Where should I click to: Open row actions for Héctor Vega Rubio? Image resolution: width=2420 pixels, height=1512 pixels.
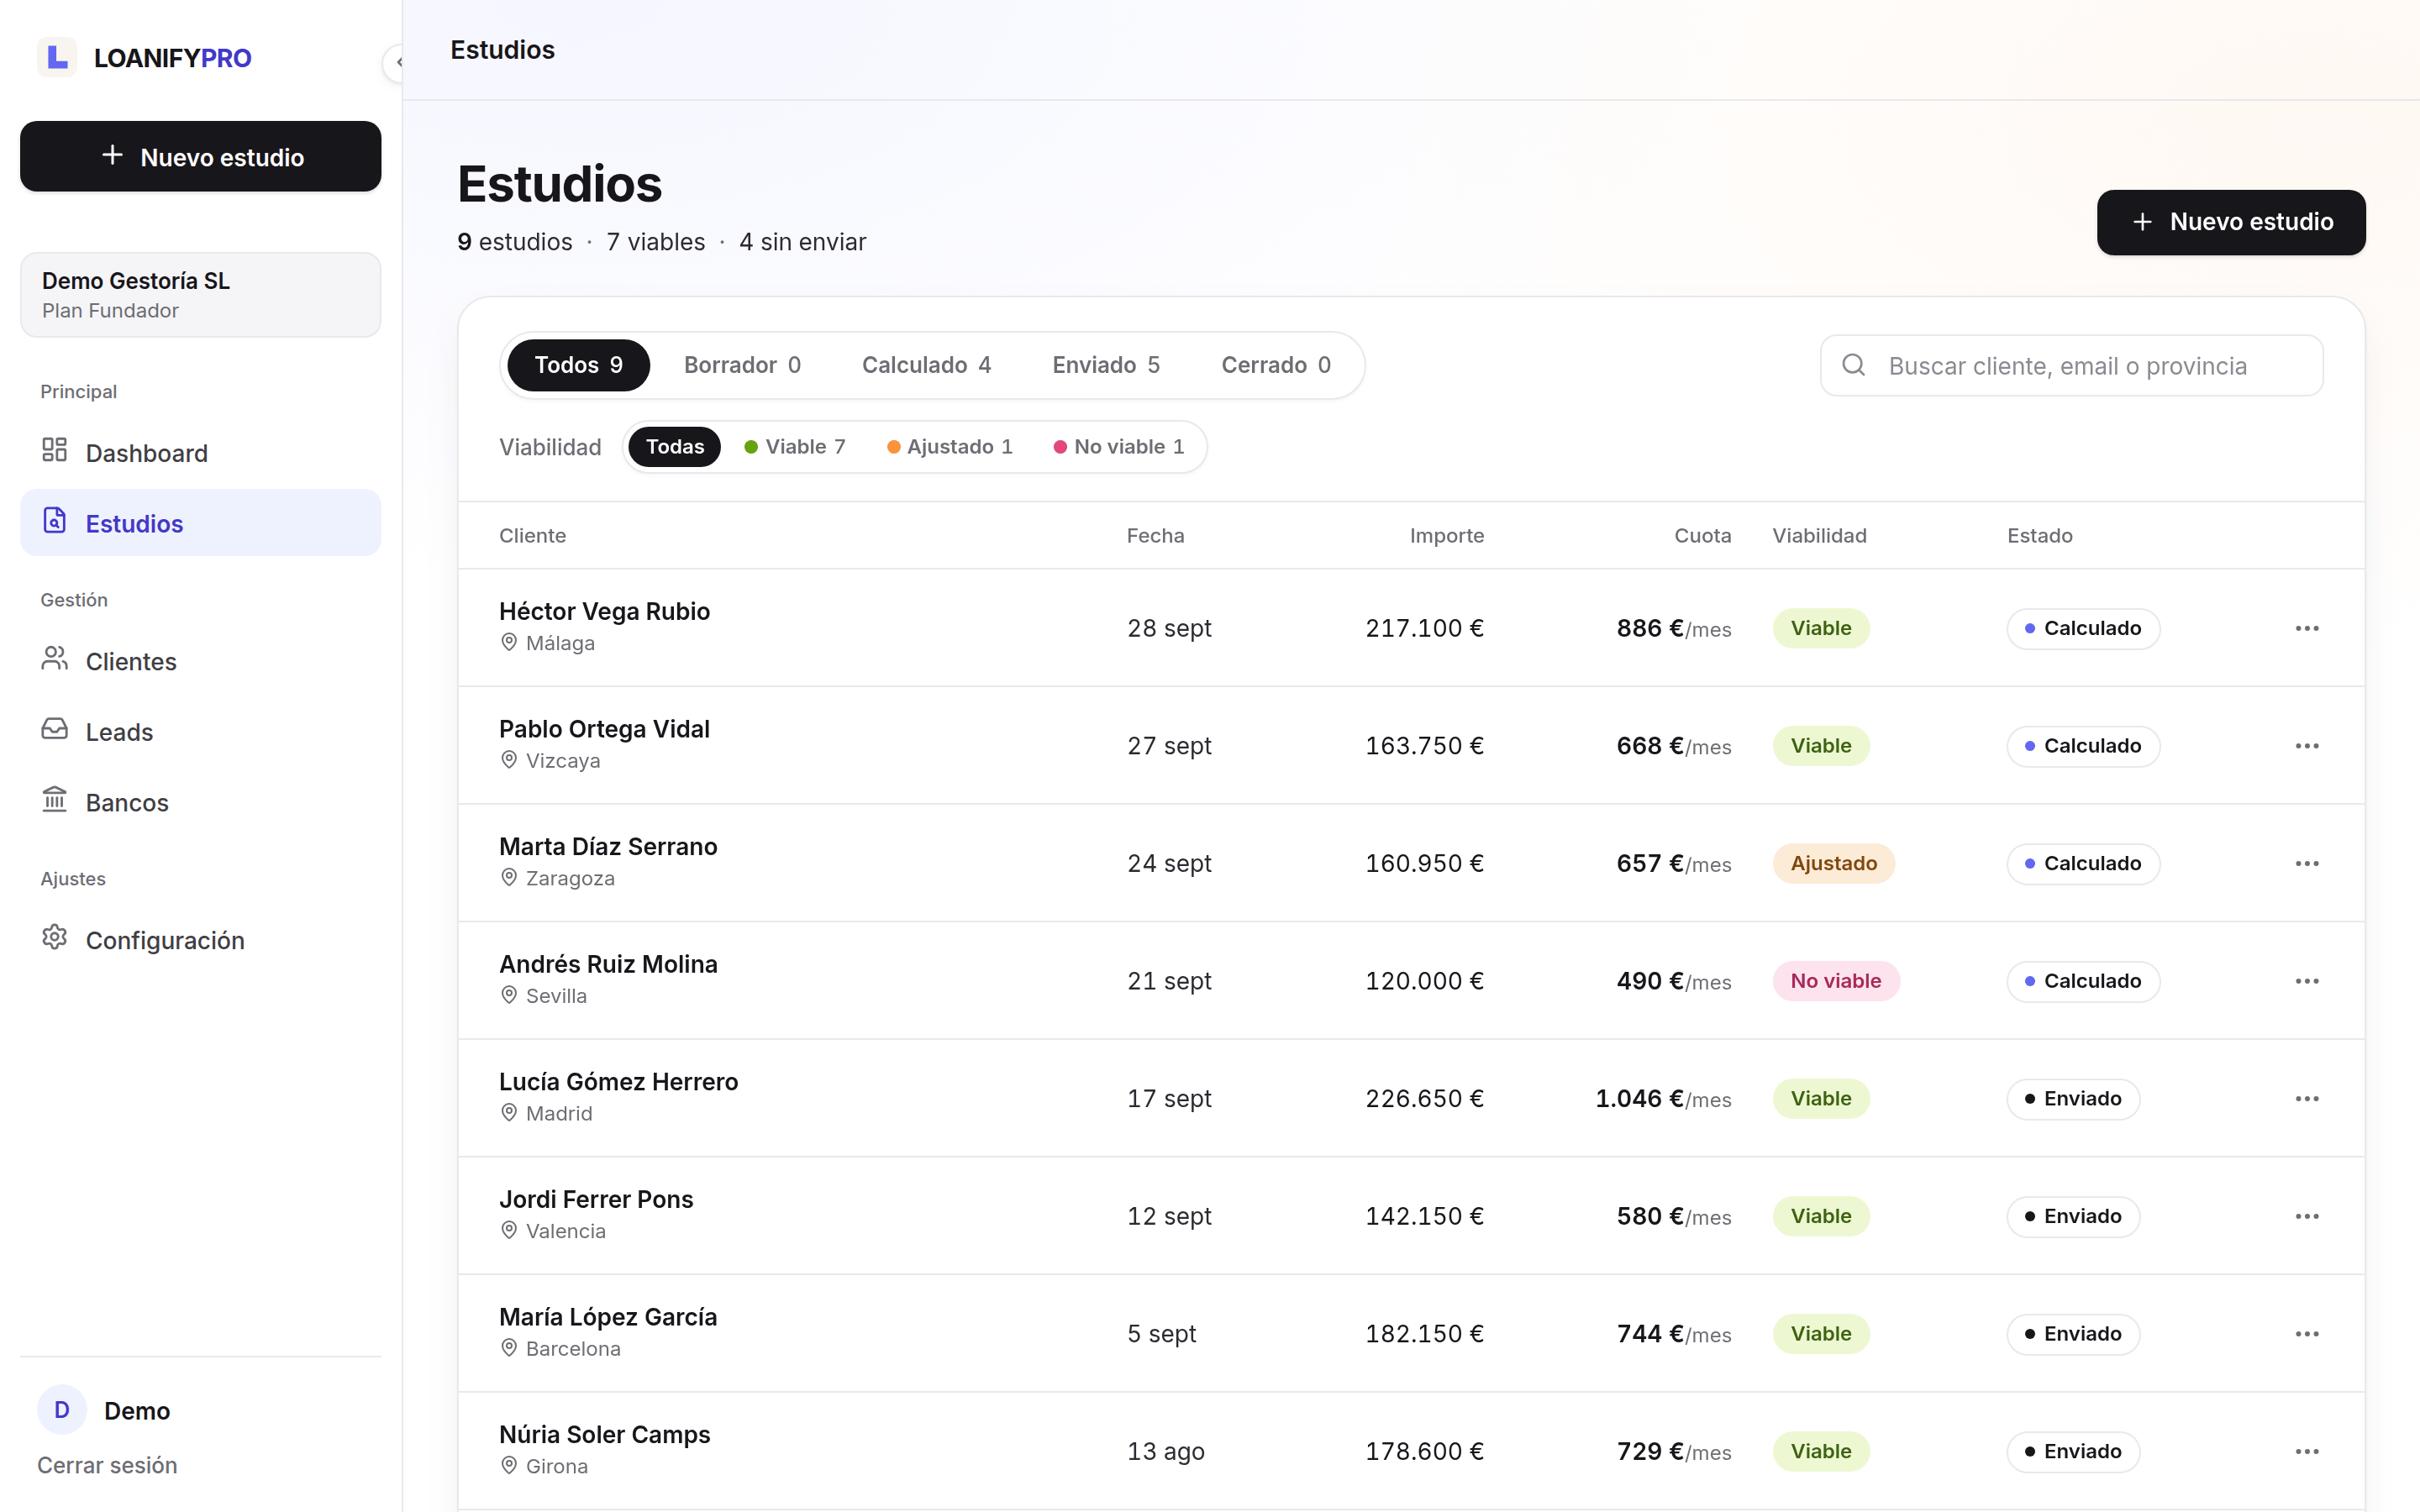click(2306, 628)
